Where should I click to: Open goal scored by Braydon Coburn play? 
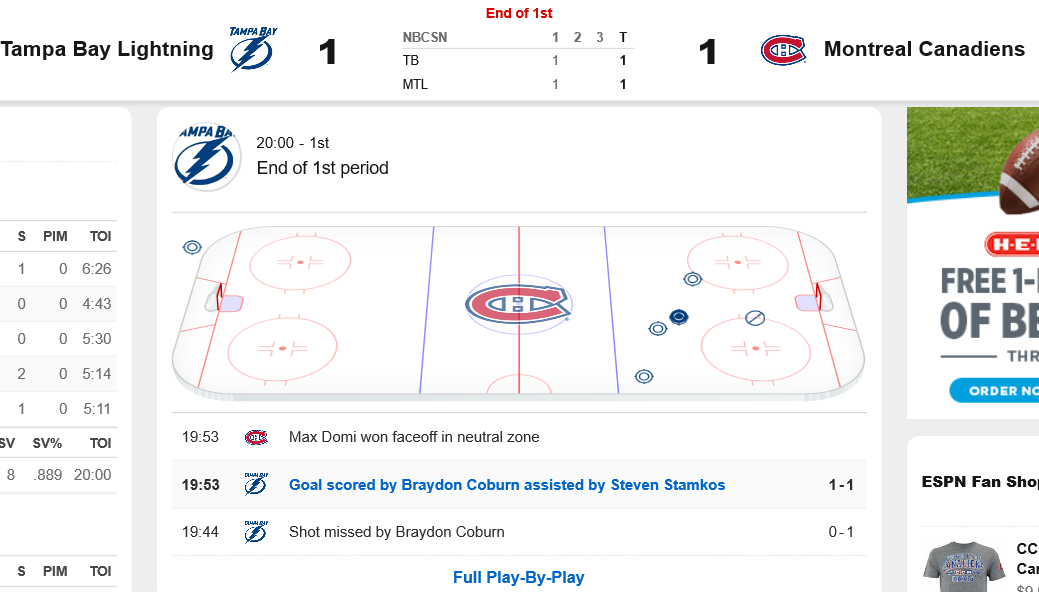click(507, 485)
